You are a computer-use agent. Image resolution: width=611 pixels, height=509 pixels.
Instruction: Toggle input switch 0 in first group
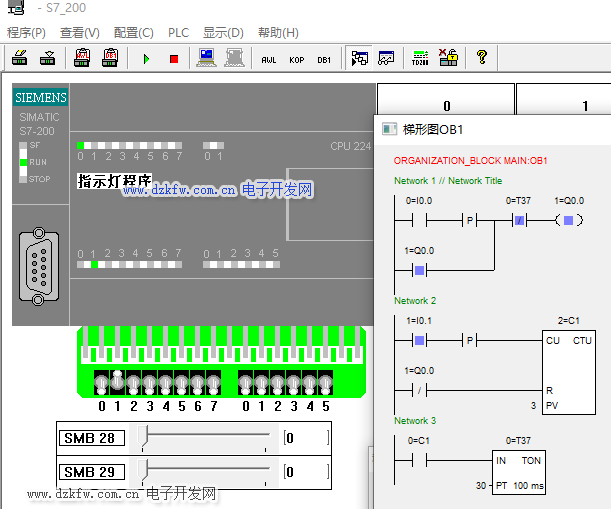[101, 384]
